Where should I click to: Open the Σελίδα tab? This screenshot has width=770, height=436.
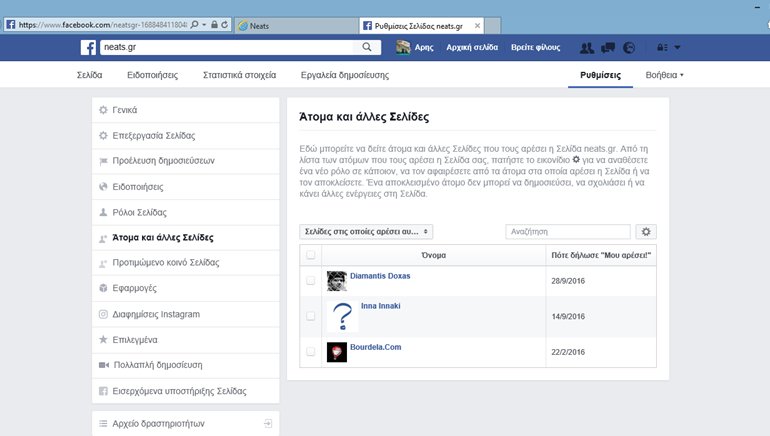[89, 75]
